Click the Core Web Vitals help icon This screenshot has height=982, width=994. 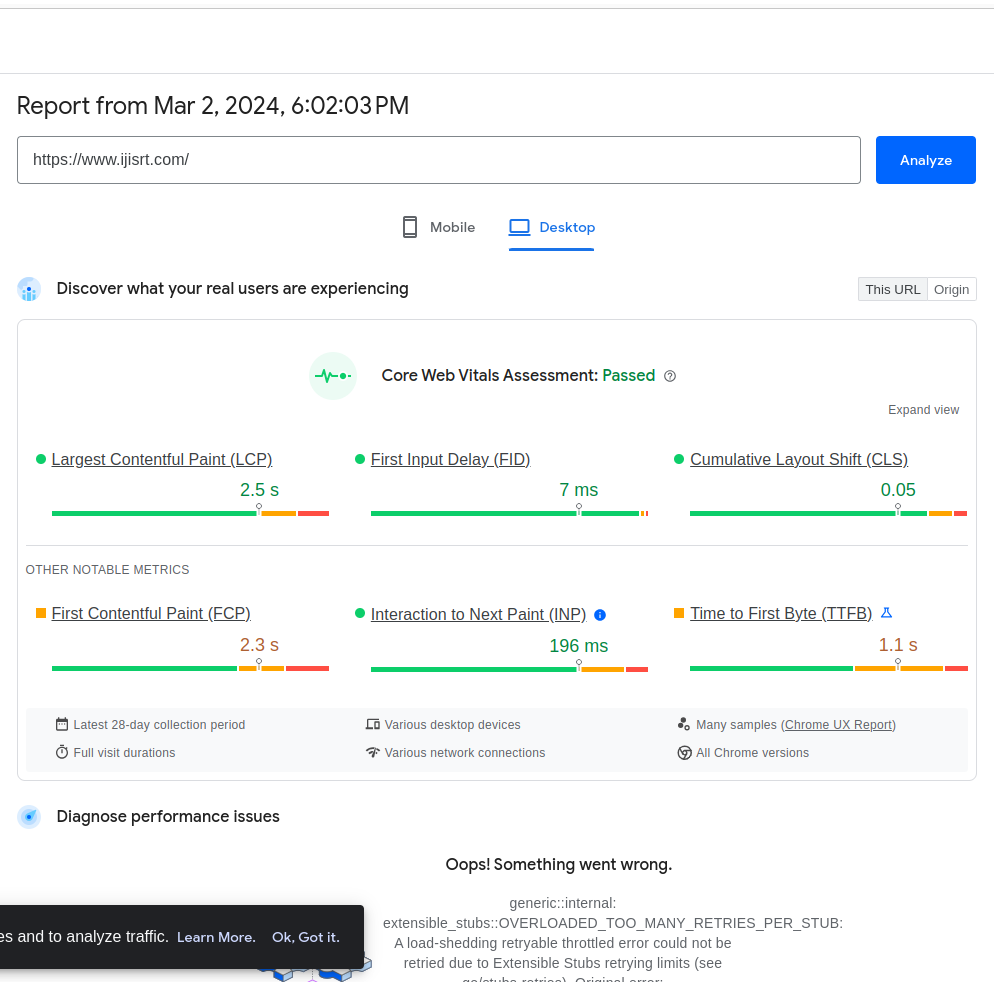coord(670,376)
